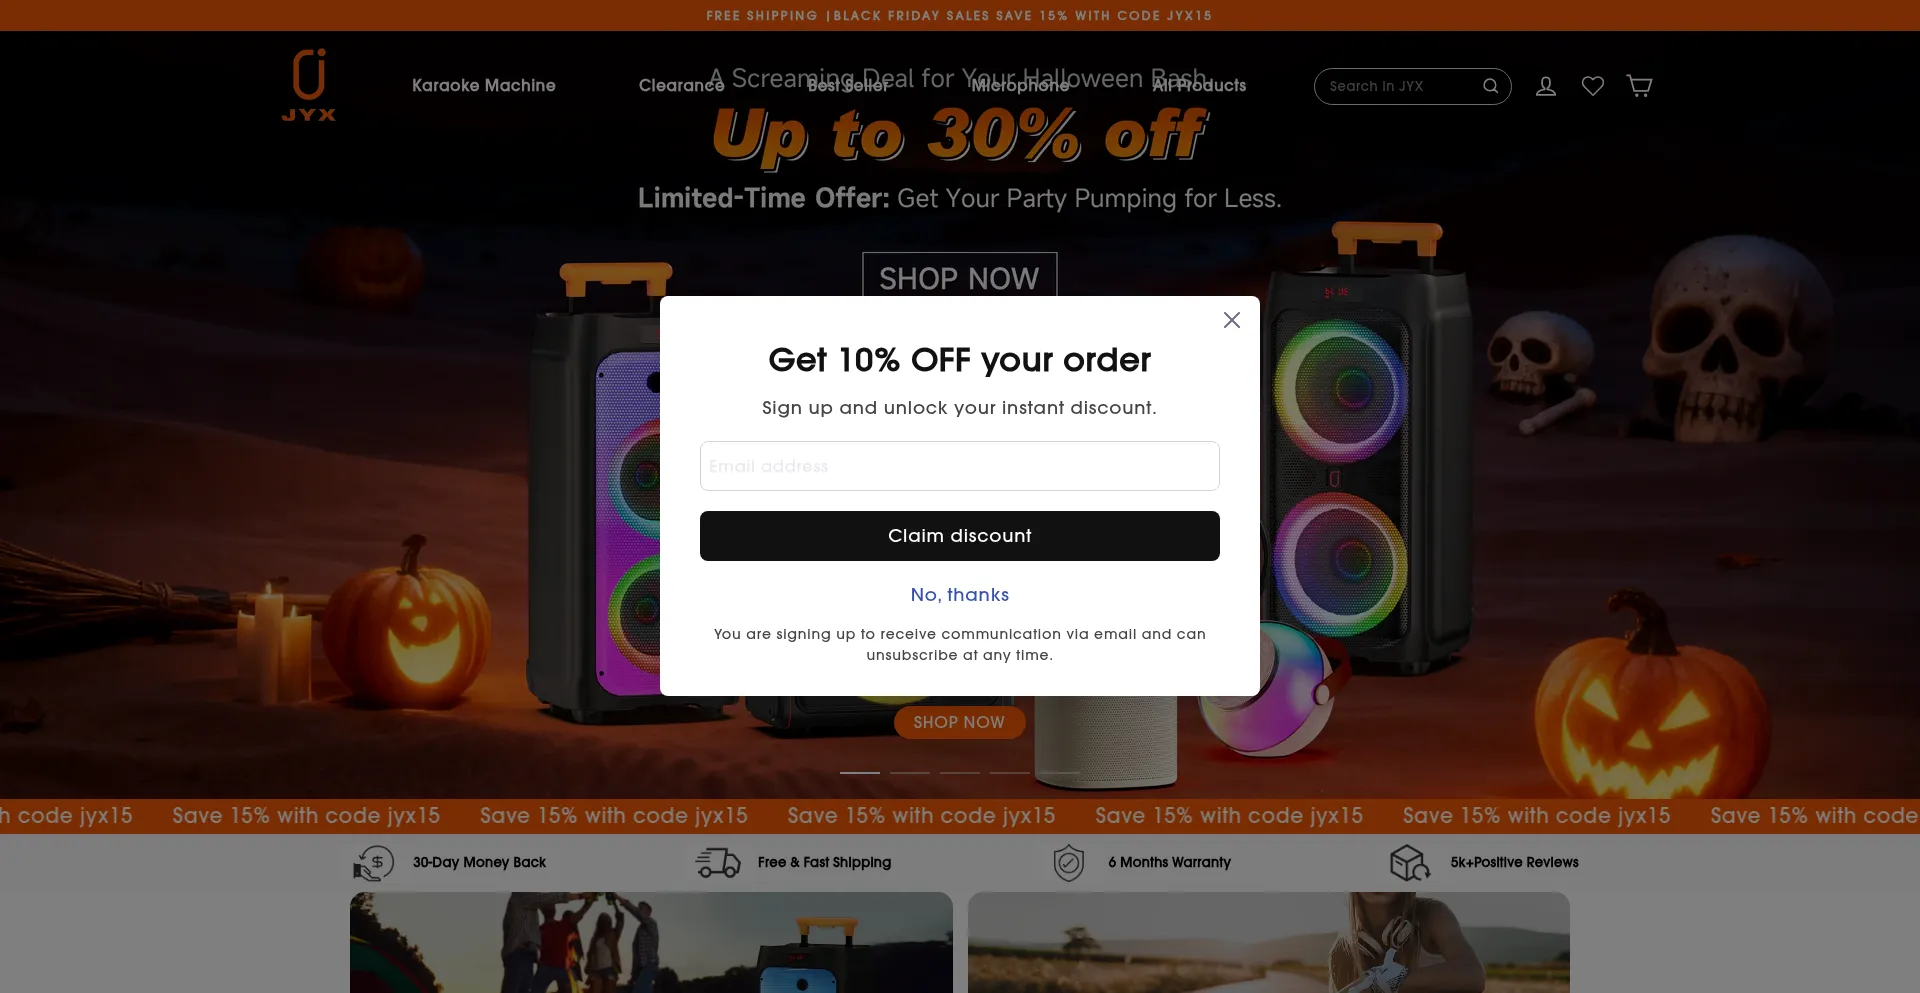Viewport: 1920px width, 993px height.
Task: Close the discount popup with X
Action: 1232,320
